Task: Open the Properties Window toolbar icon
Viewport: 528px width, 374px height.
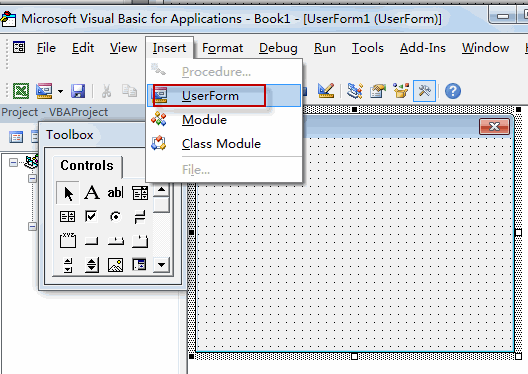Action: (x=378, y=91)
